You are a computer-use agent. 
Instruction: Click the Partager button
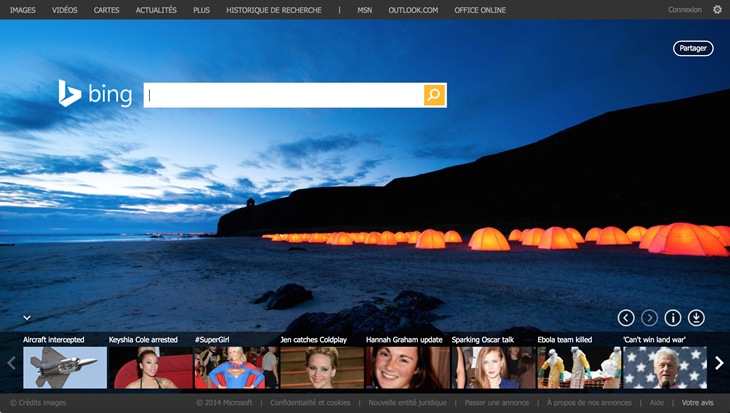pyautogui.click(x=693, y=48)
